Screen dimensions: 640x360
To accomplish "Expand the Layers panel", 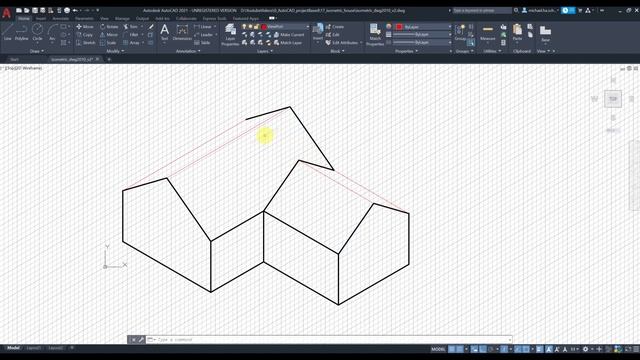I will [265, 51].
